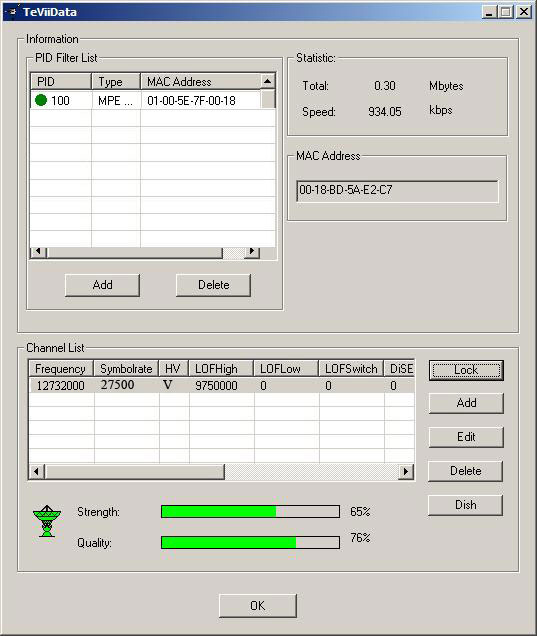Image resolution: width=537 pixels, height=636 pixels.
Task: Edit the selected channel
Action: (x=466, y=437)
